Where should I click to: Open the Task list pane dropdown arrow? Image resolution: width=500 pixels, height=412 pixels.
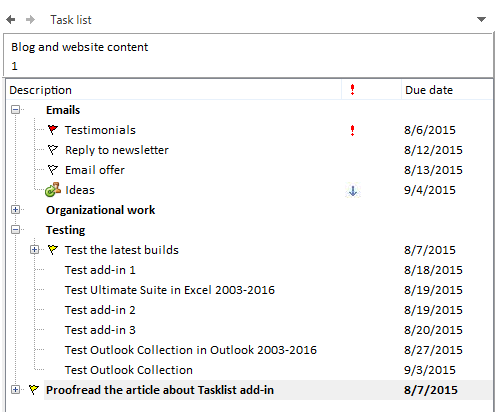coord(481,19)
